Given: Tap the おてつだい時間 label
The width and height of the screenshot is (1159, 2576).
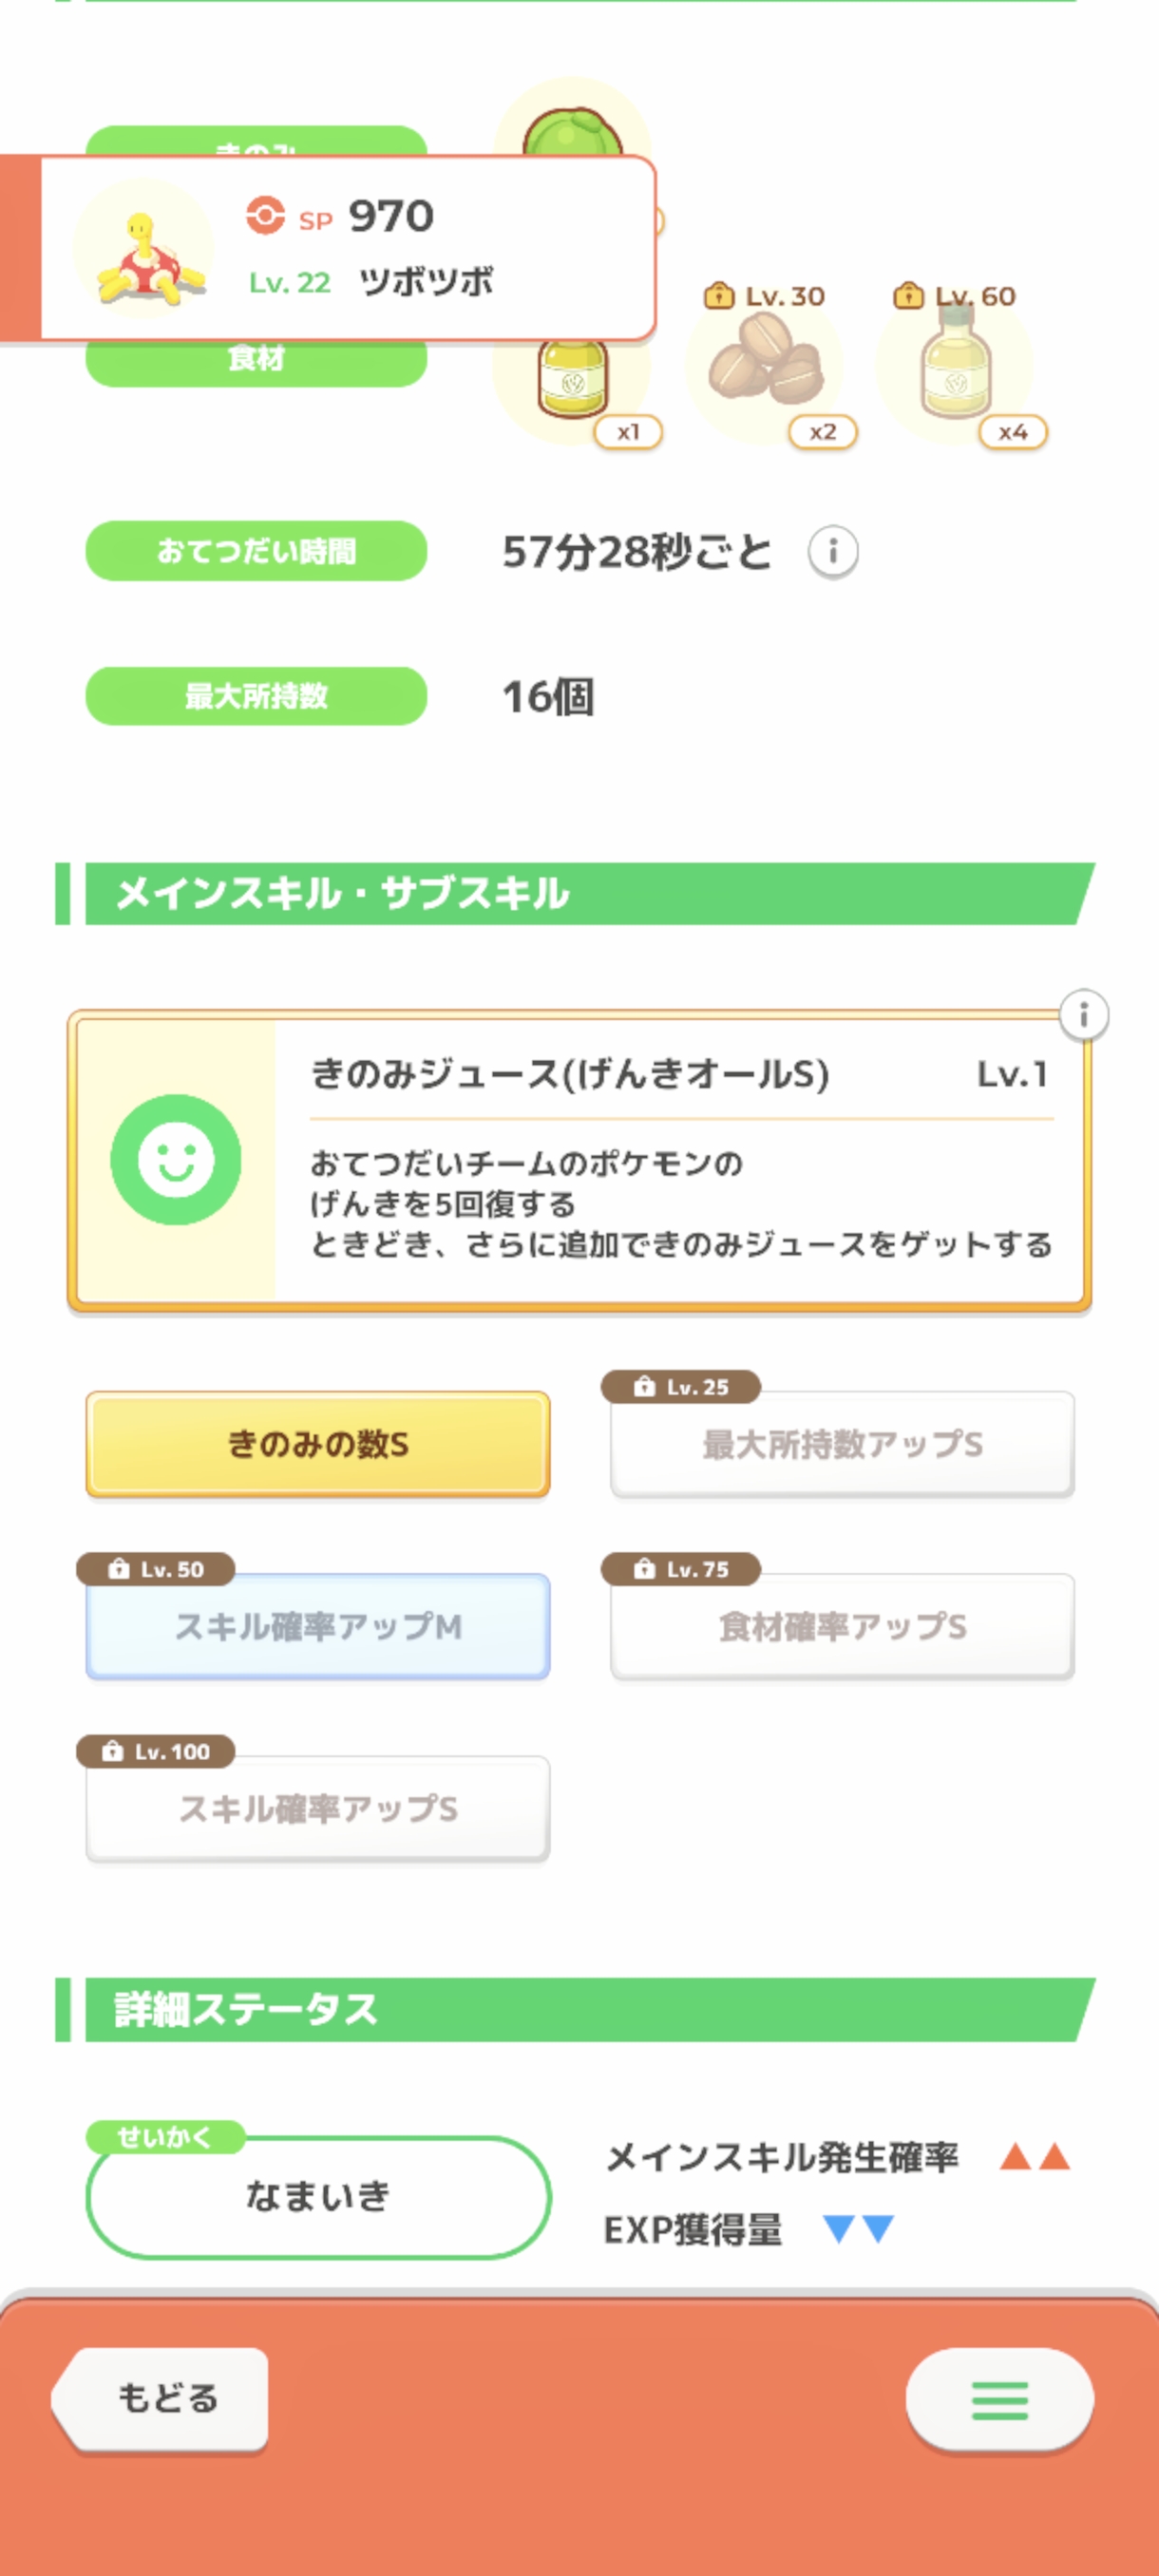Looking at the screenshot, I should pyautogui.click(x=256, y=551).
